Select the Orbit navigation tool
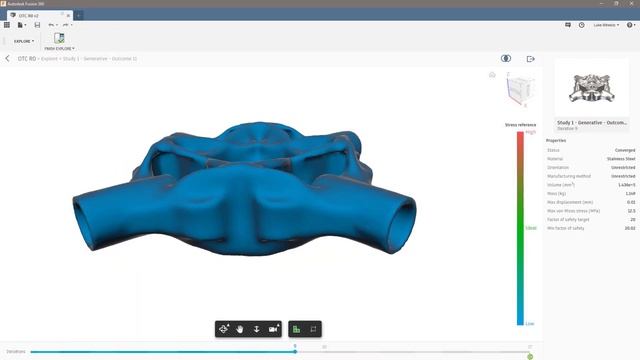Image resolution: width=640 pixels, height=360 pixels. pos(224,329)
